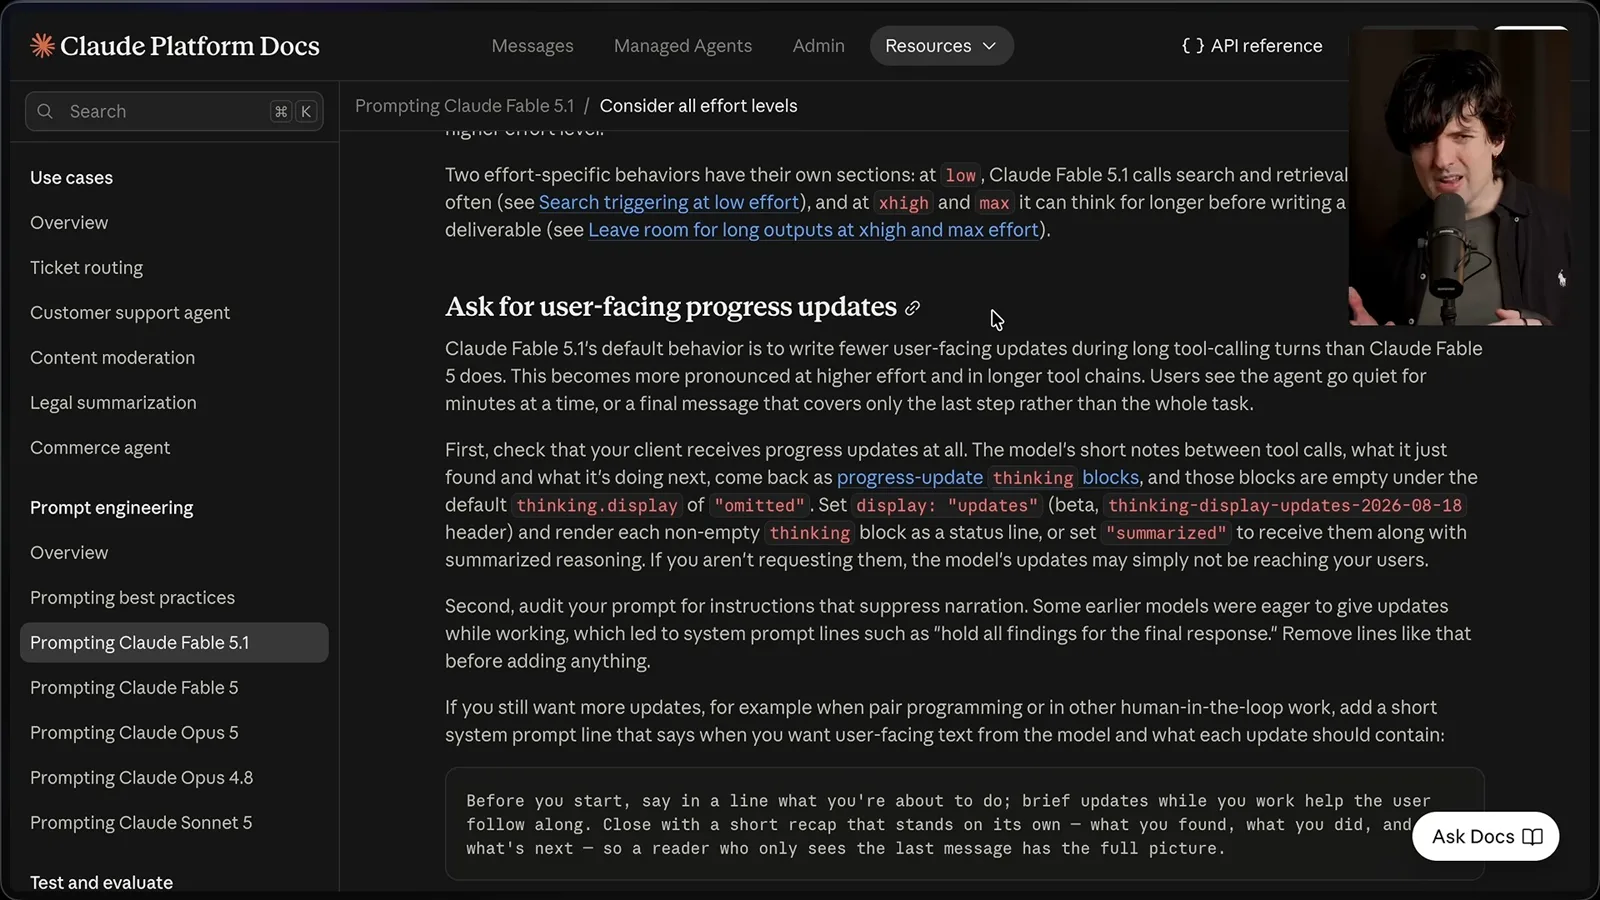1600x900 pixels.
Task: Click the system prompt example code block
Action: click(964, 824)
